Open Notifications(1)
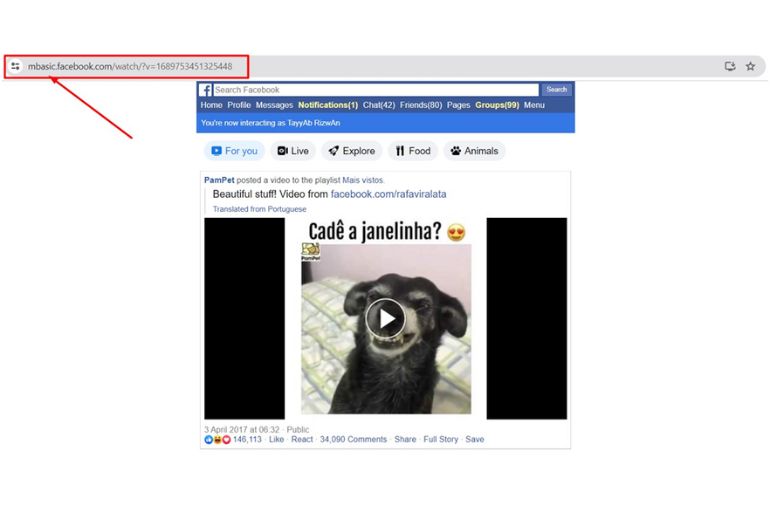This screenshot has height=513, width=770. pos(328,105)
